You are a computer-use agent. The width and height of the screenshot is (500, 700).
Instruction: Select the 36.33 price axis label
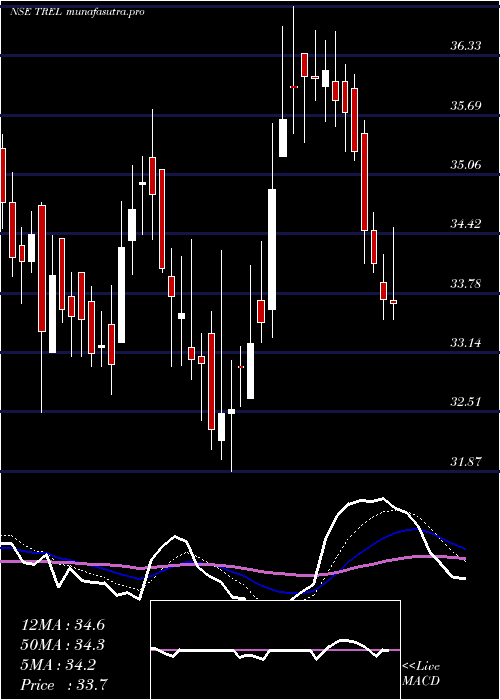pyautogui.click(x=466, y=46)
